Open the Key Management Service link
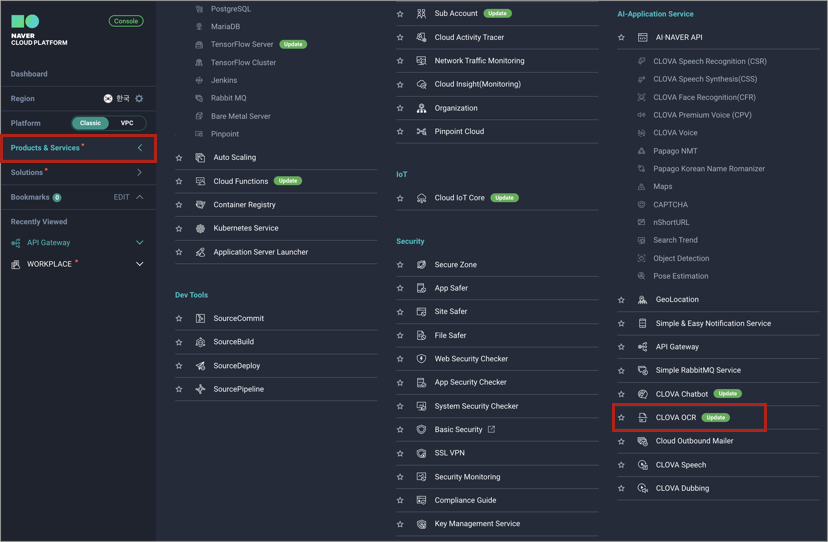The height and width of the screenshot is (542, 828). pyautogui.click(x=477, y=524)
